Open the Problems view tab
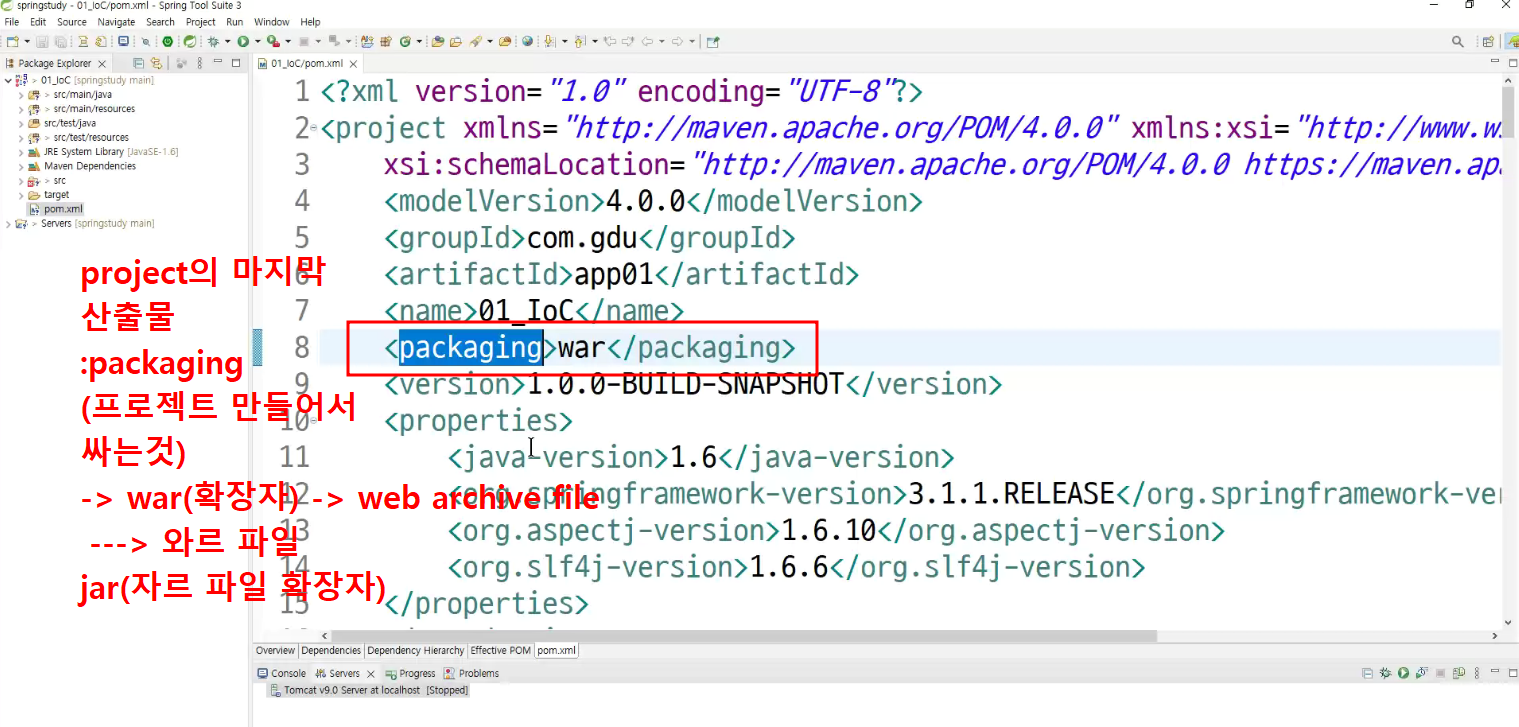This screenshot has width=1519, height=727. click(x=472, y=674)
